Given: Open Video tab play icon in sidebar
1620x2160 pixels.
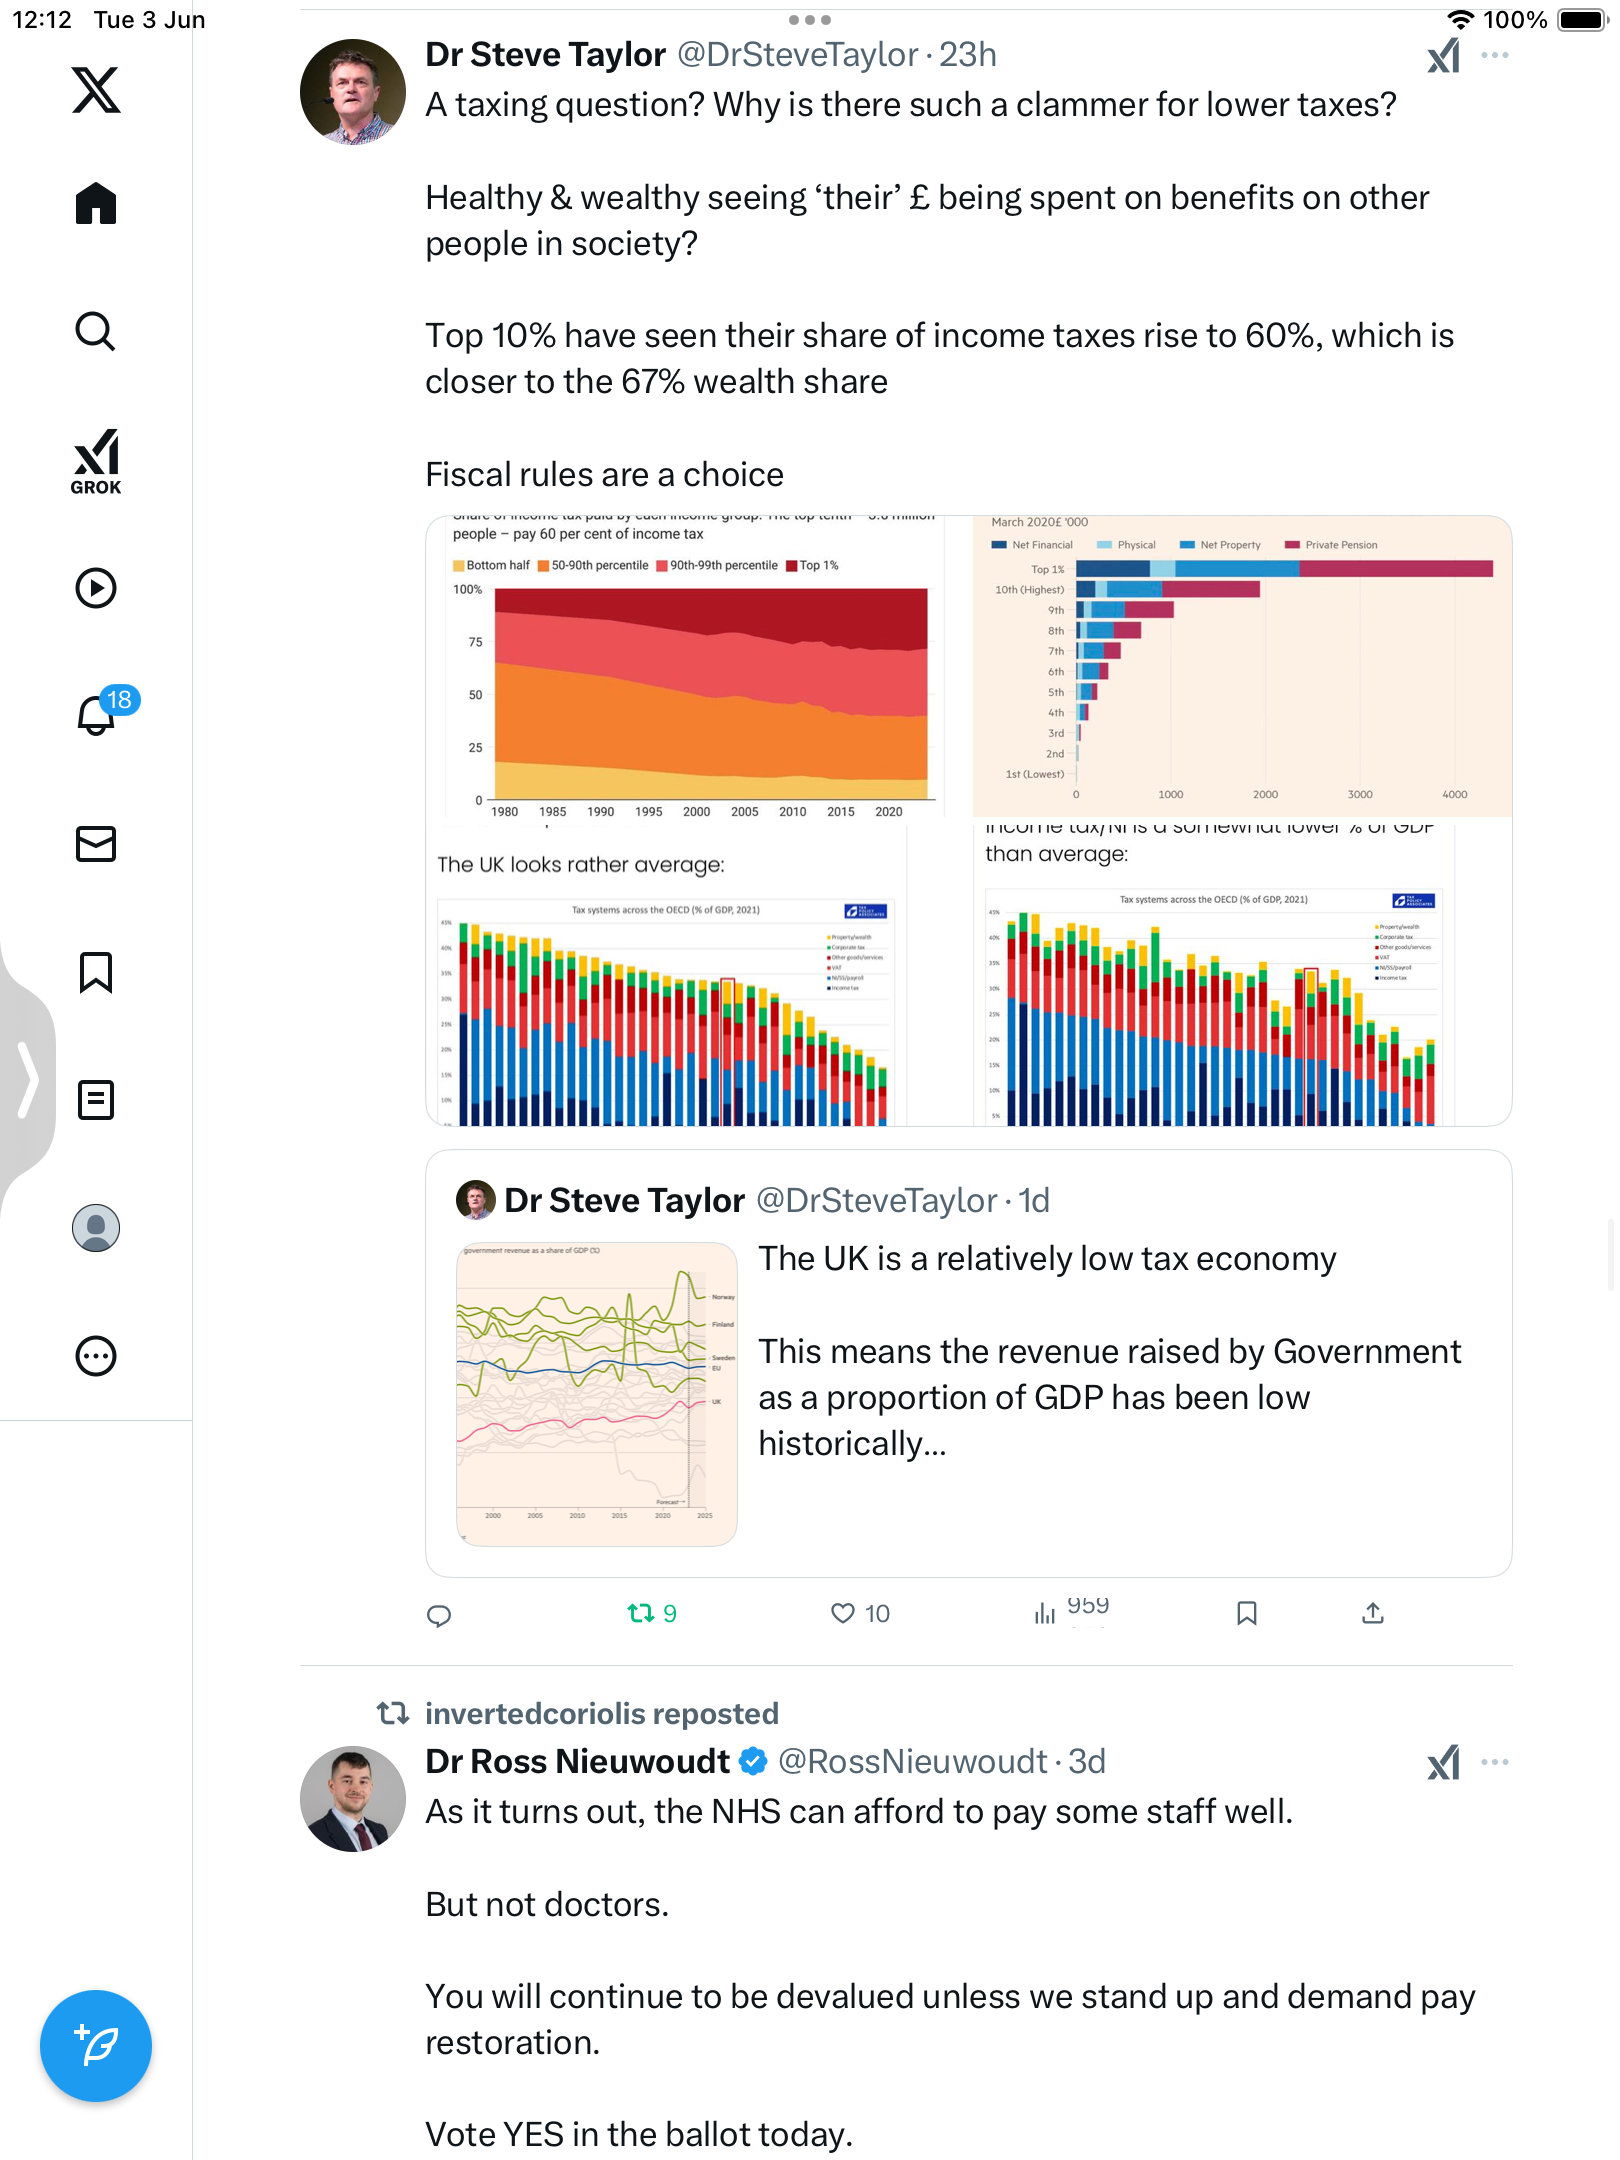Looking at the screenshot, I should pos(96,588).
